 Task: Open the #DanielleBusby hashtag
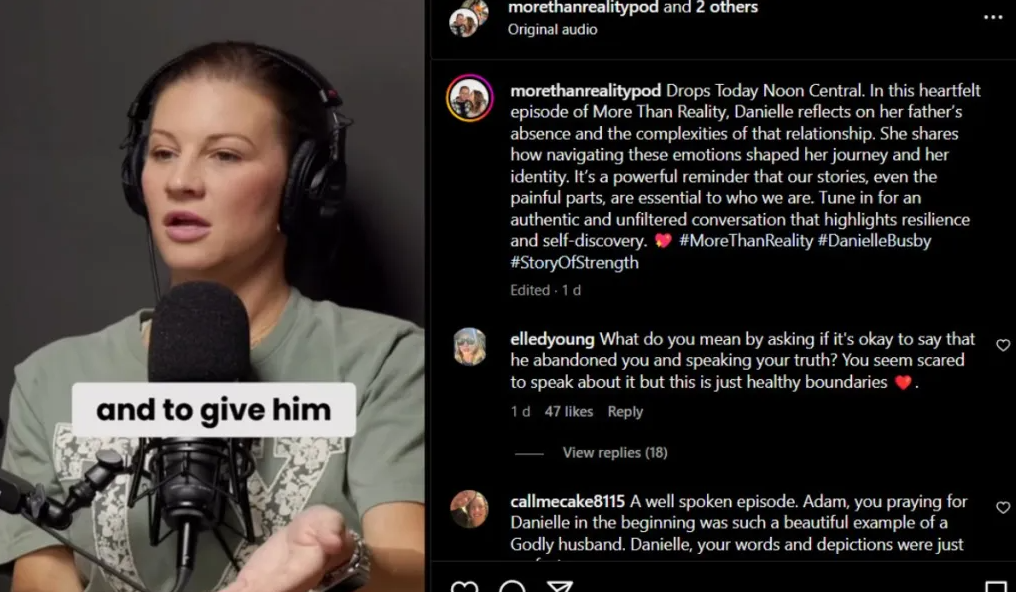[x=874, y=241]
